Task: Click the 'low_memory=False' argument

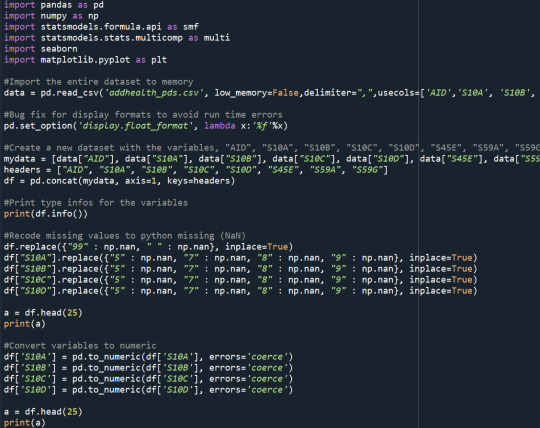Action: tap(257, 93)
